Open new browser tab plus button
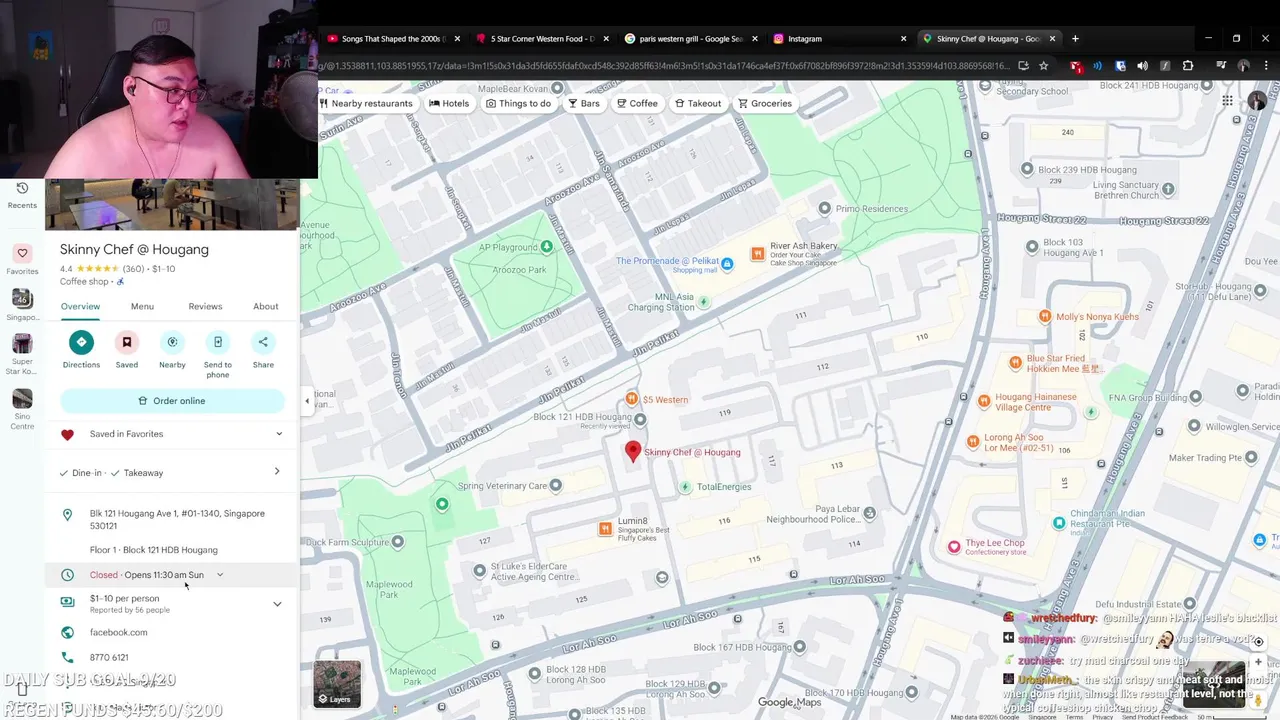The height and width of the screenshot is (720, 1280). 1075,39
